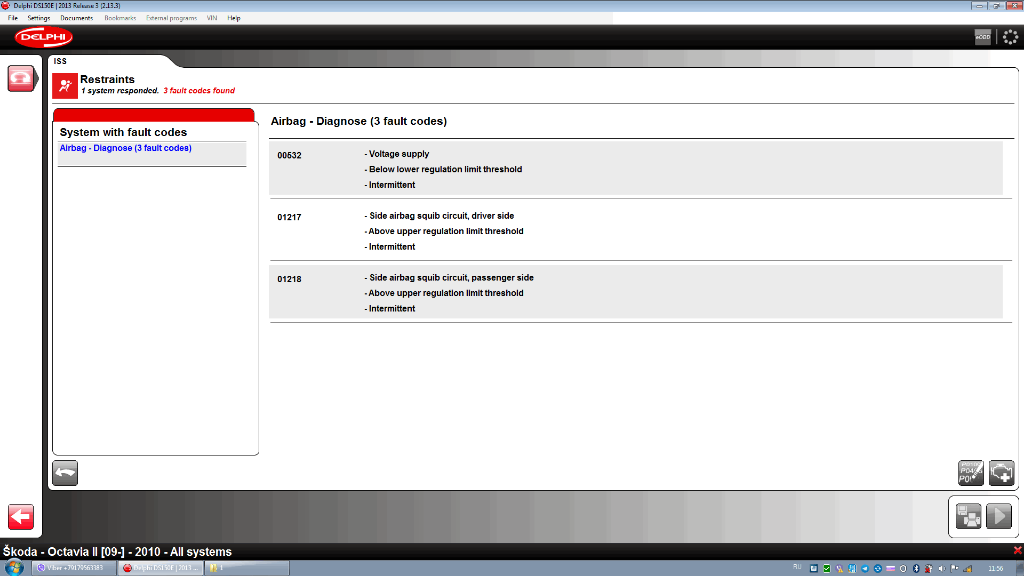
Task: Click the green checkmark tray icon
Action: [x=827, y=568]
